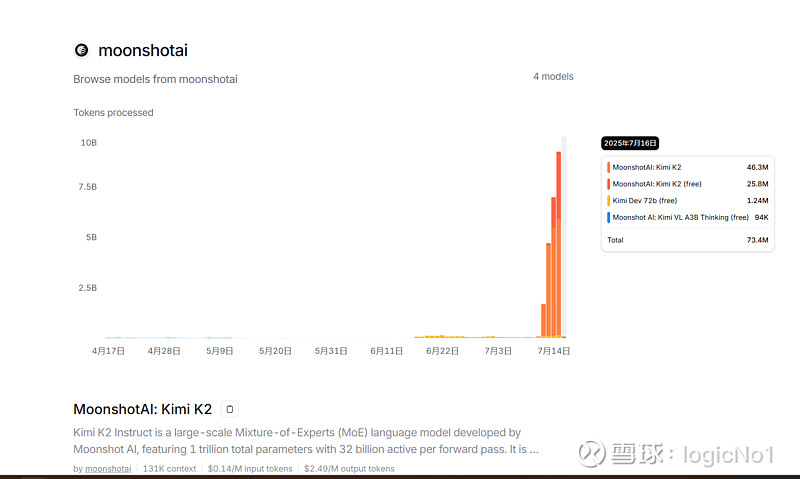Viewport: 800px width, 479px height.
Task: Click the 6月22日 x-axis label
Action: tap(442, 351)
